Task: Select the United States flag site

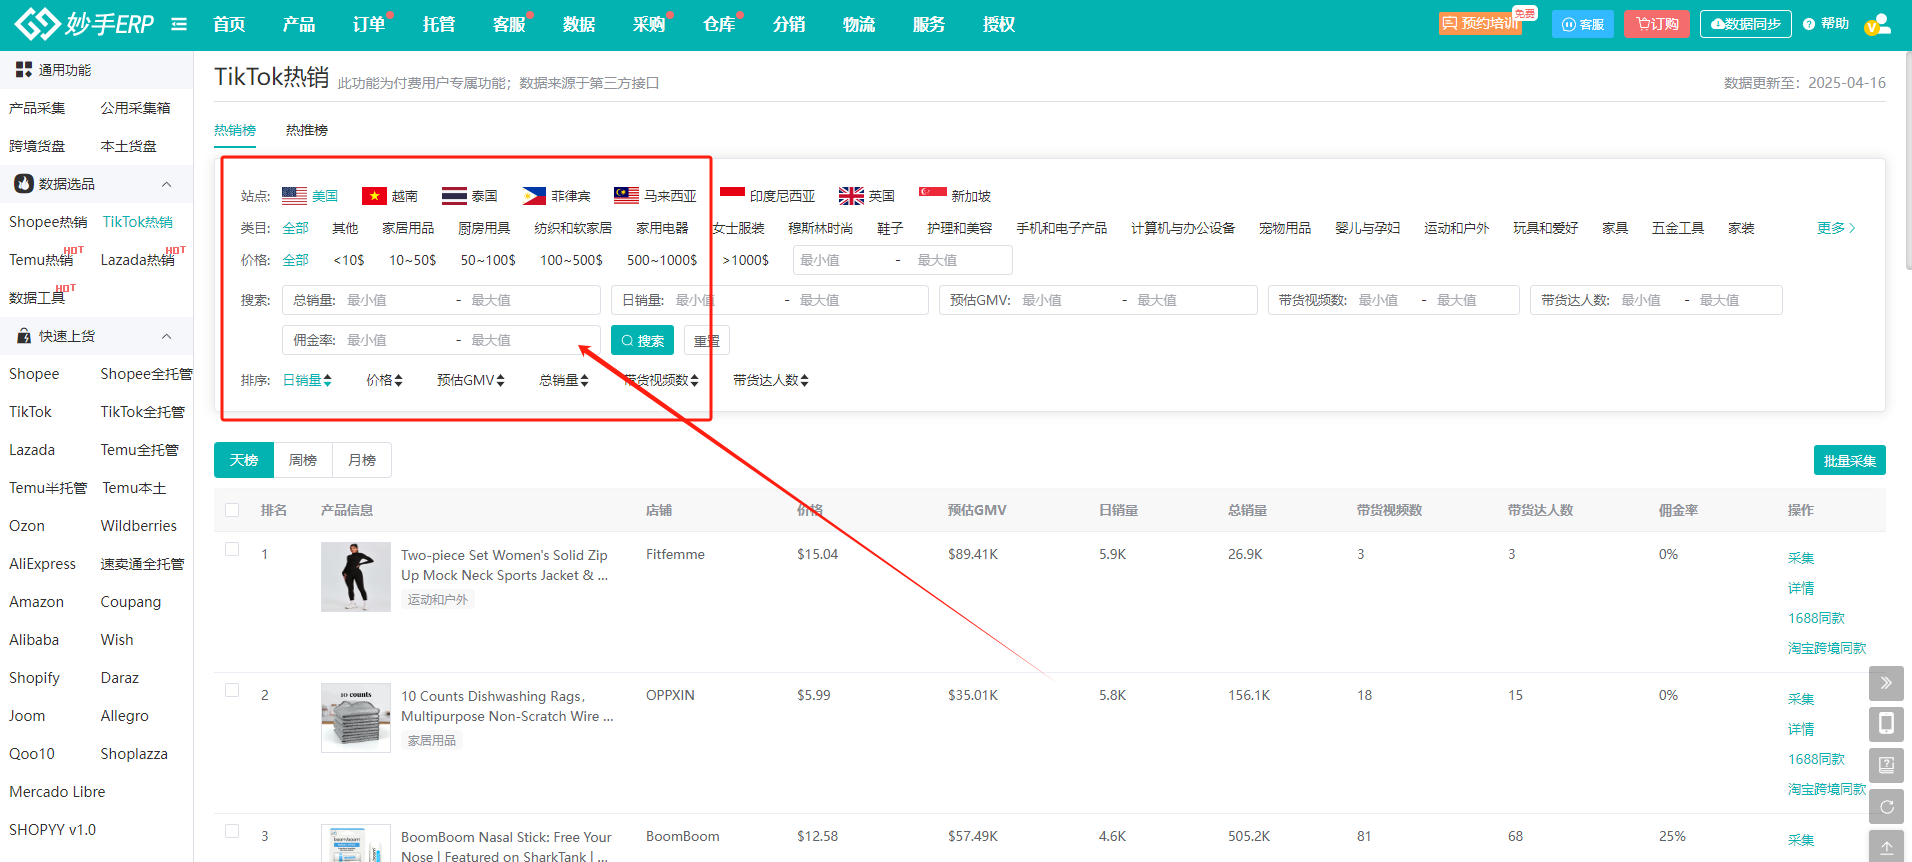Action: pyautogui.click(x=294, y=195)
